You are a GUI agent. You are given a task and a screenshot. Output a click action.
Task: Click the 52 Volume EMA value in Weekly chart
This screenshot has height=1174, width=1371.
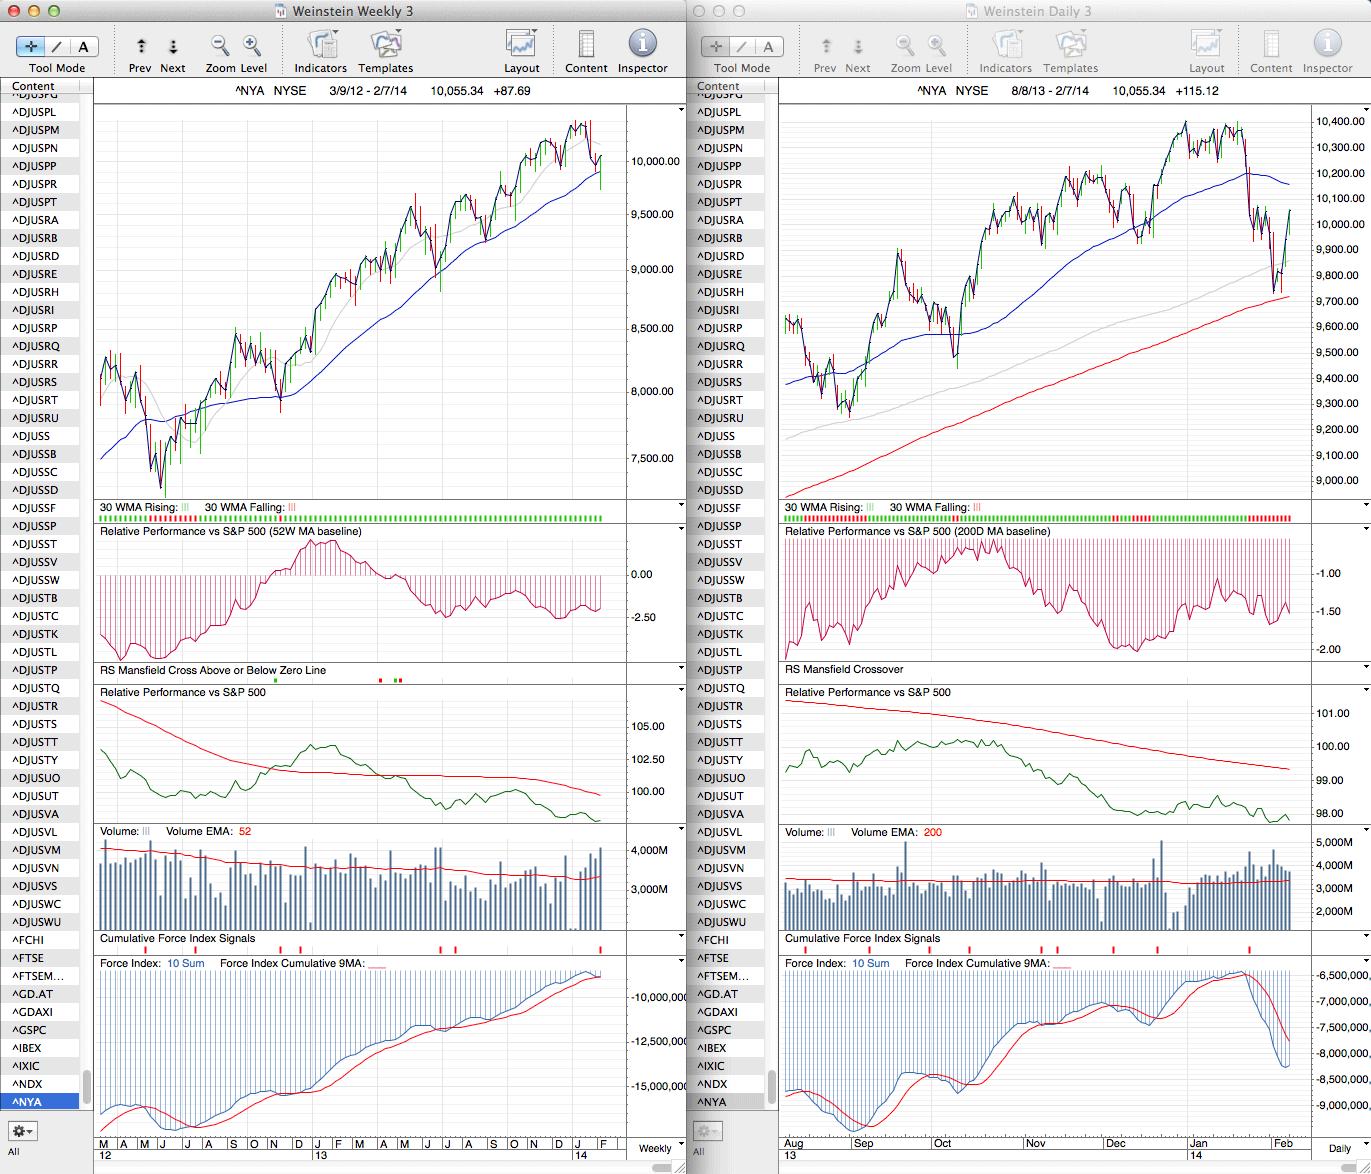click(245, 832)
